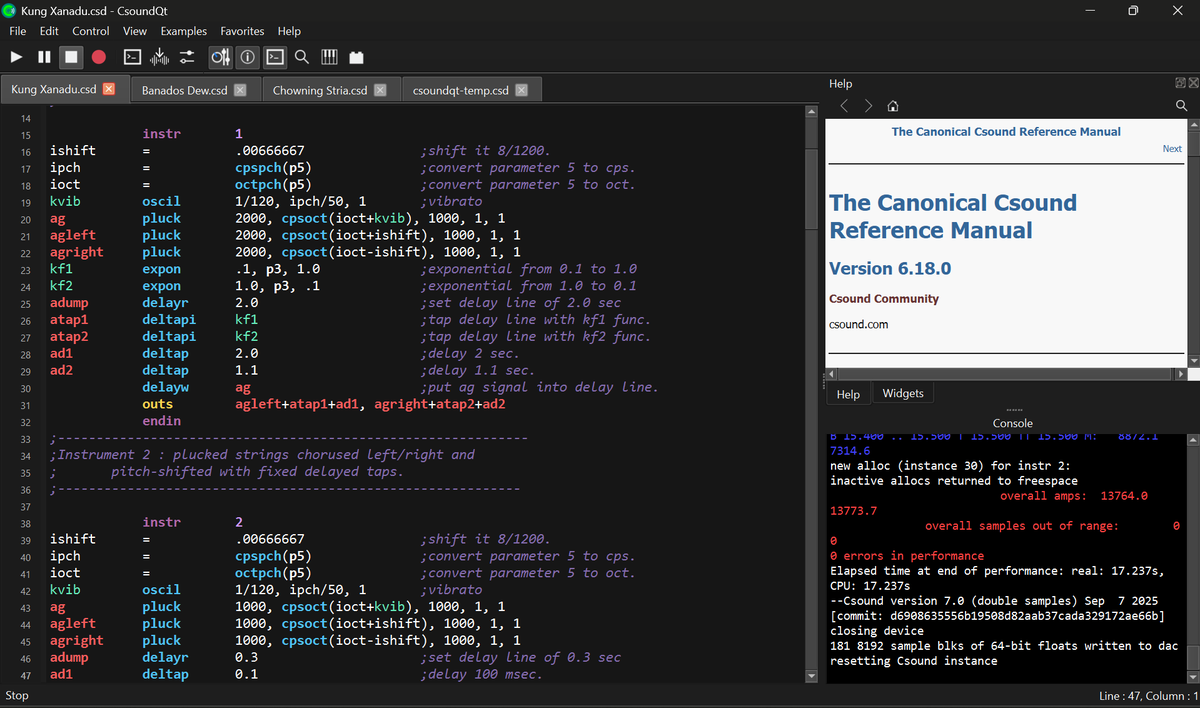Open the Inspector magnifier icon in toolbar

[301, 57]
